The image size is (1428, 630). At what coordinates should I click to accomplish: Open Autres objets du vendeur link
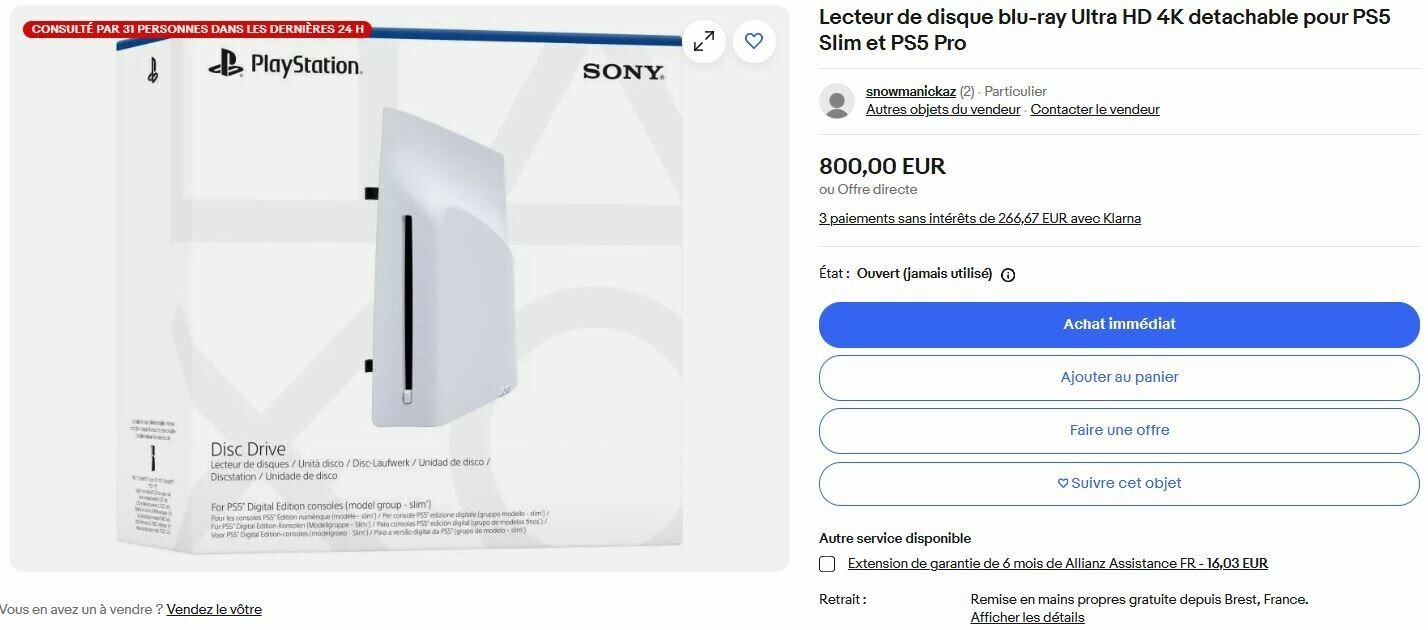943,110
